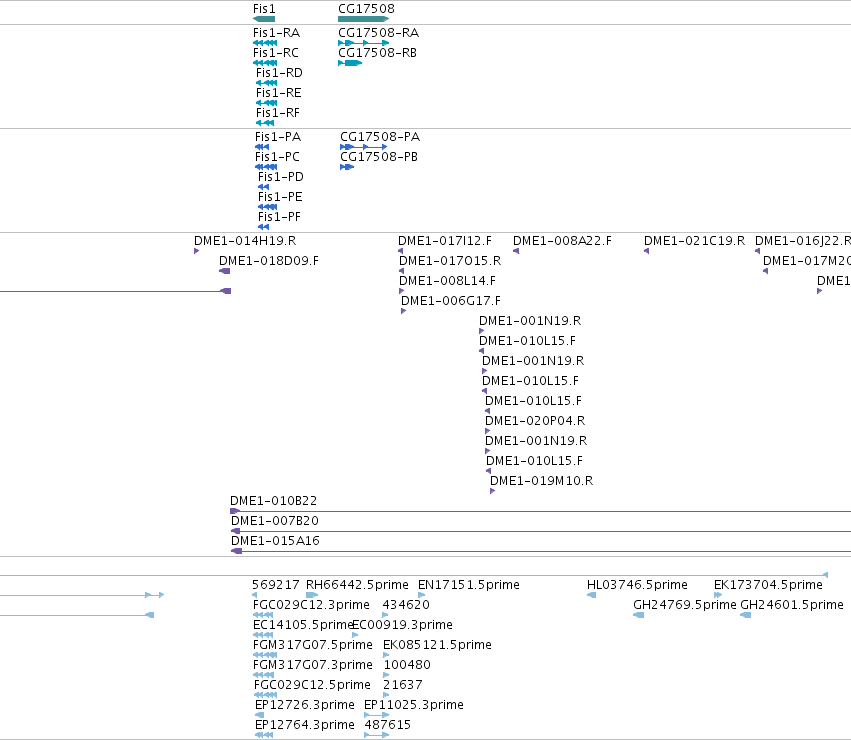This screenshot has height=740, width=851.
Task: Select transcript Fis1-RF
Action: click(x=277, y=113)
